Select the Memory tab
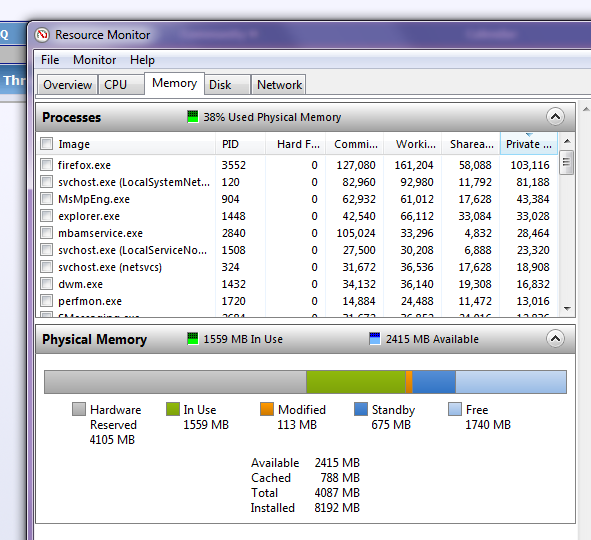The width and height of the screenshot is (591, 540). (x=175, y=83)
